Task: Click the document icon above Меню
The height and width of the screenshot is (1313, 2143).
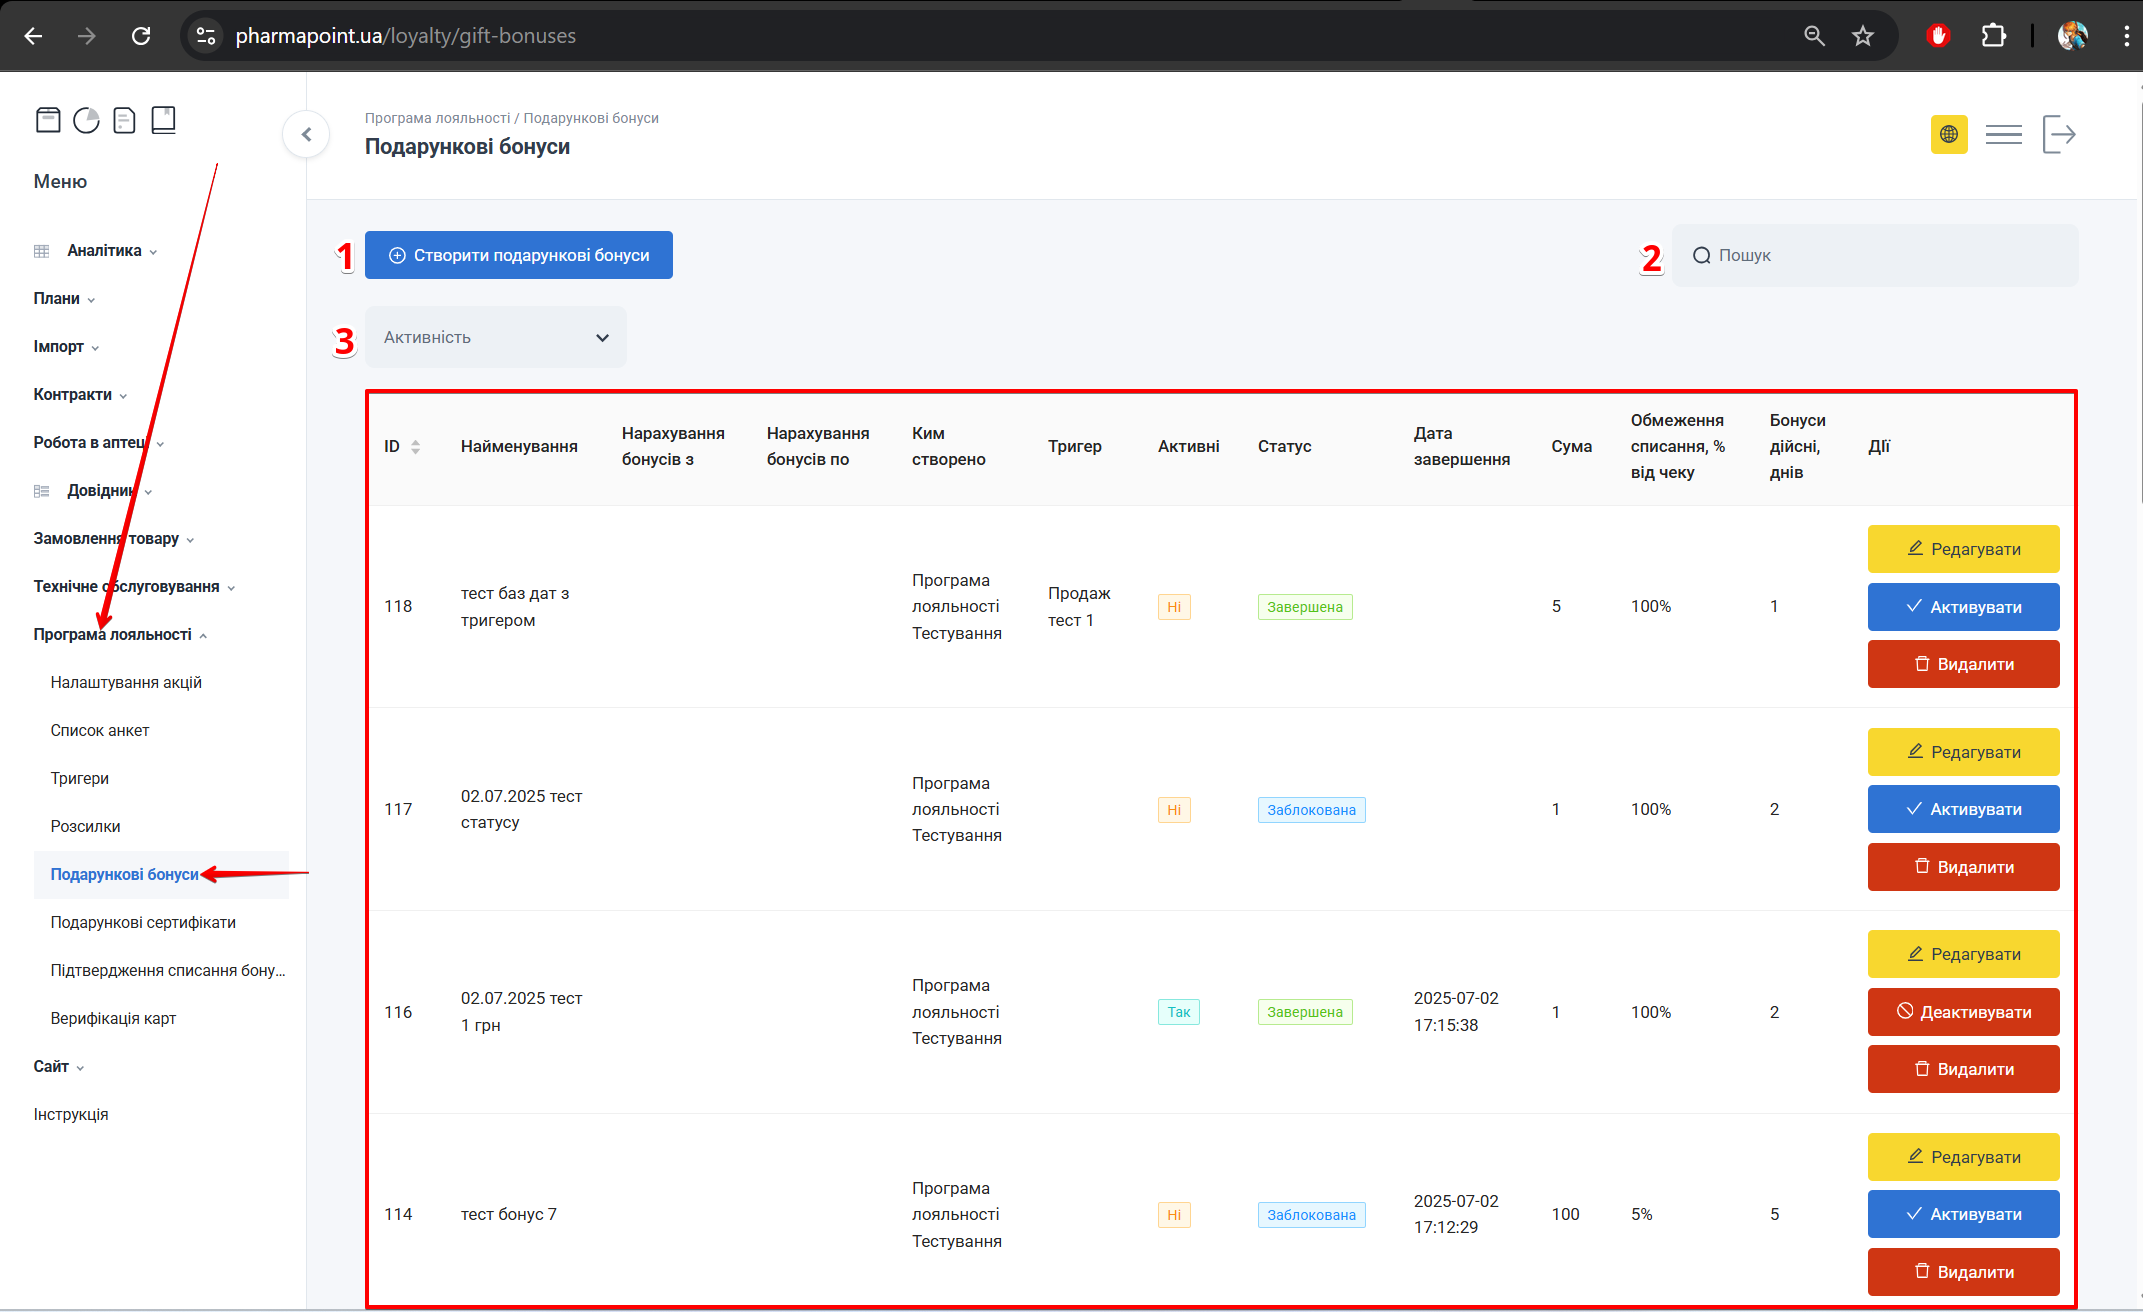Action: (124, 120)
